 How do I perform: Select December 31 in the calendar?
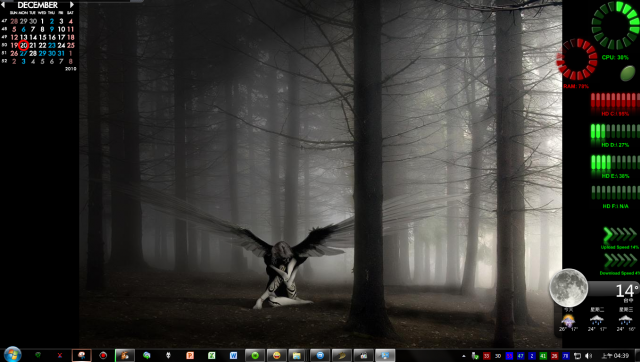(61, 53)
